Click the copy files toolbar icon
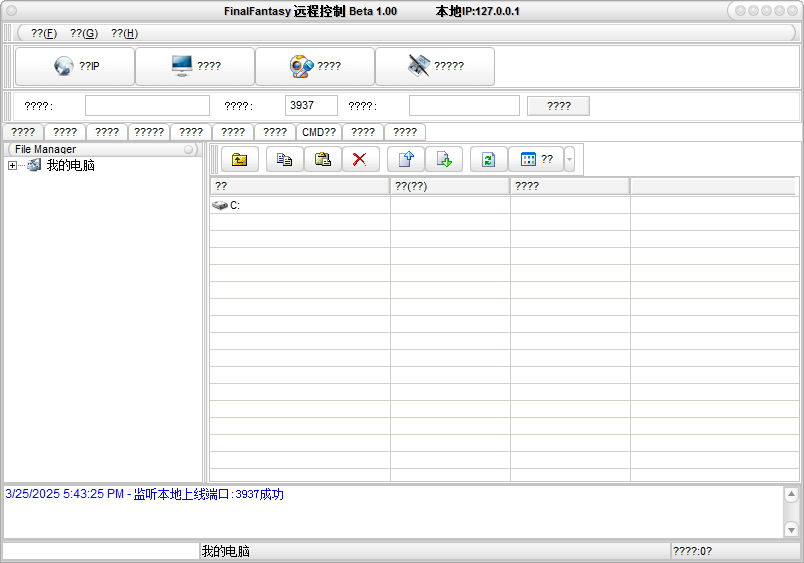This screenshot has width=804, height=563. click(x=284, y=159)
